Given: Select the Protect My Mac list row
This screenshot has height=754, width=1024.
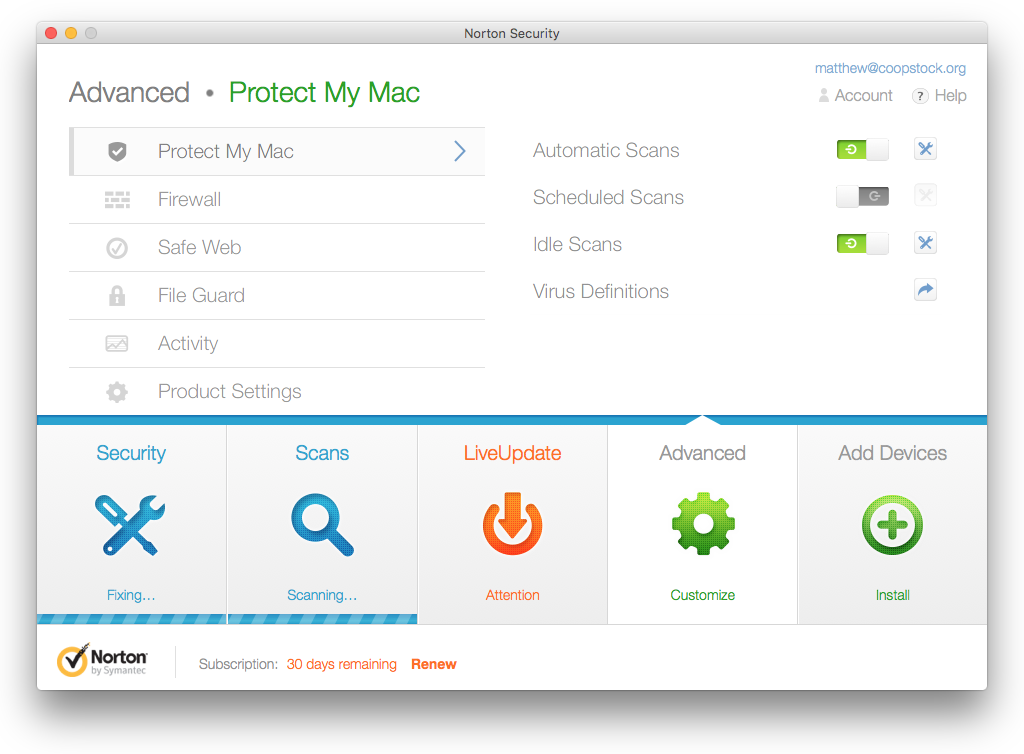Looking at the screenshot, I should coord(277,151).
